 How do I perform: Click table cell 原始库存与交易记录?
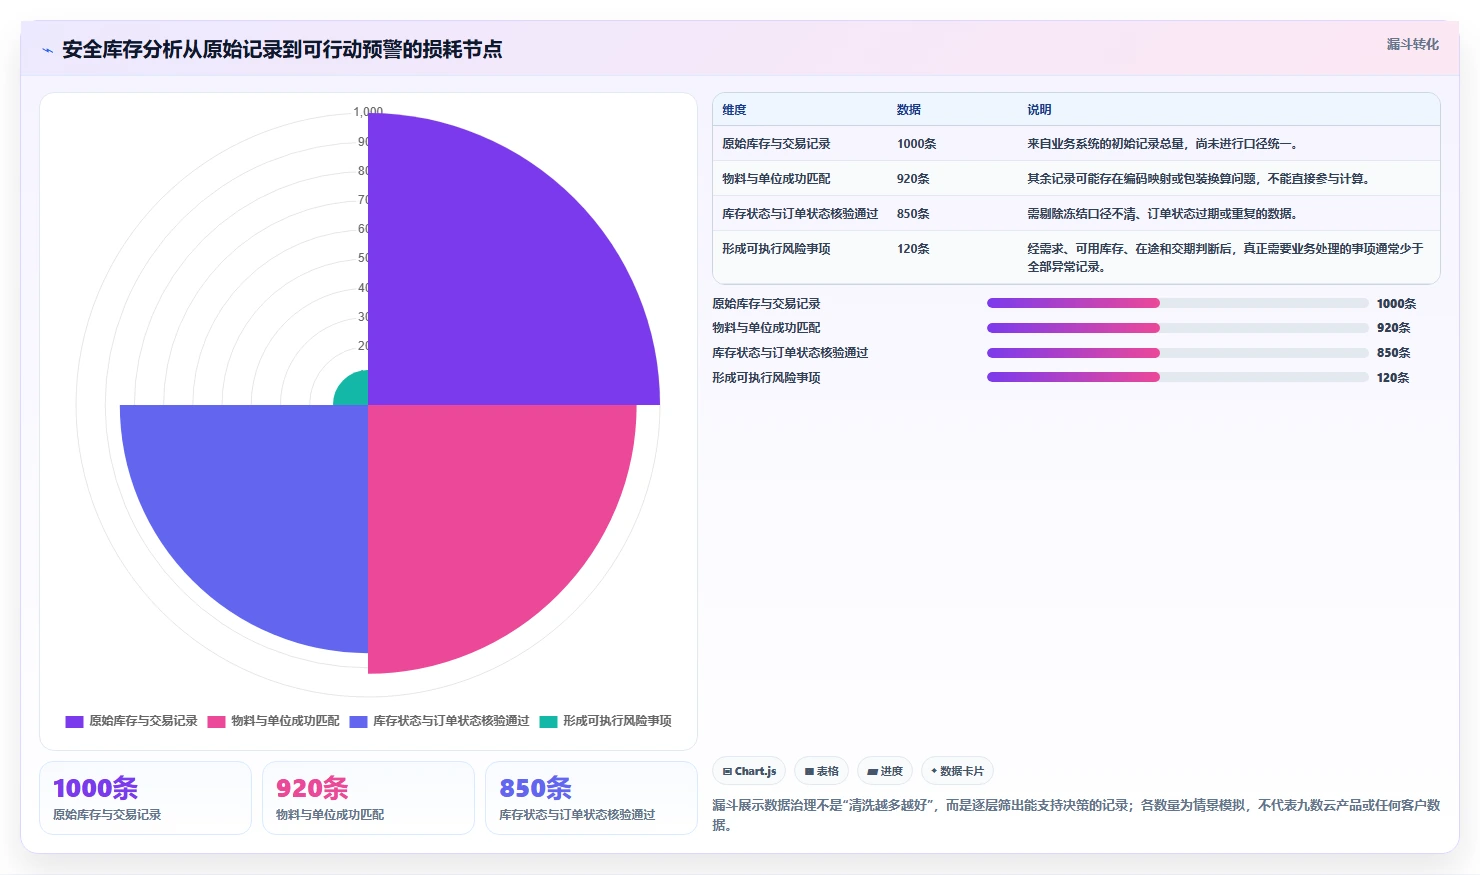click(x=776, y=144)
